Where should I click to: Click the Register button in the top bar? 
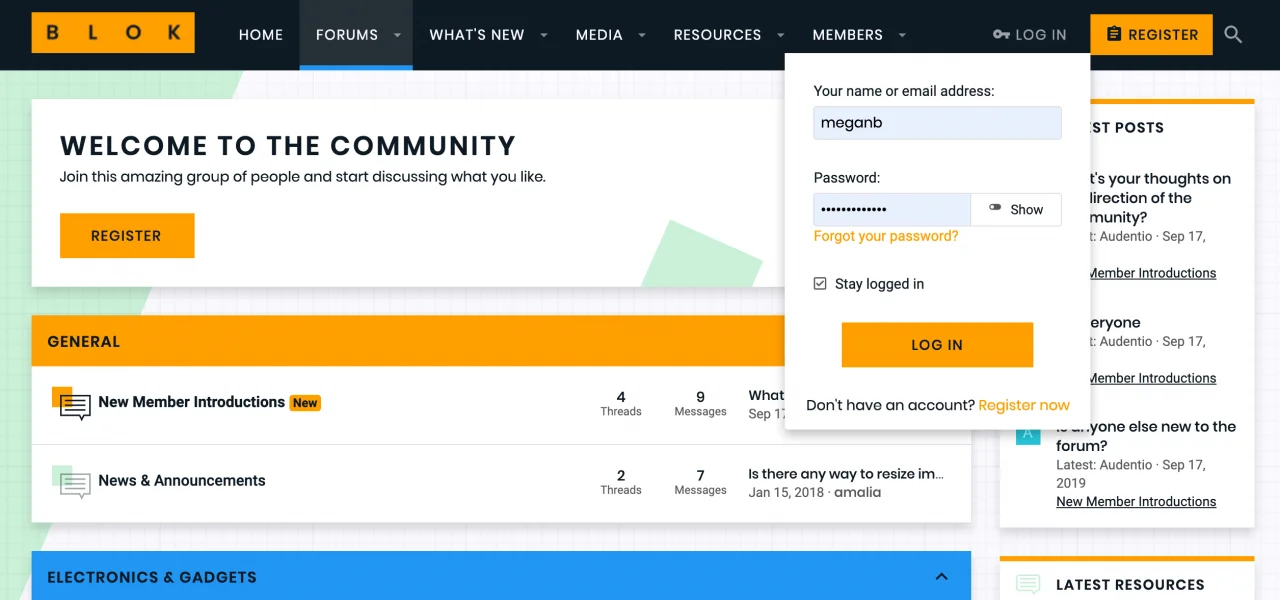[1151, 35]
